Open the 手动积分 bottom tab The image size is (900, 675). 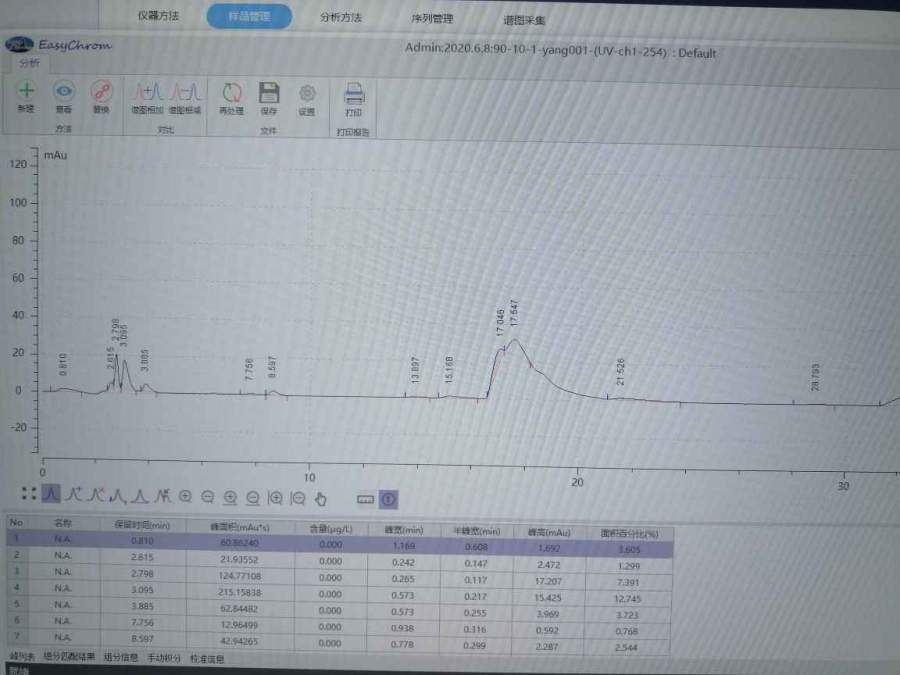(164, 658)
